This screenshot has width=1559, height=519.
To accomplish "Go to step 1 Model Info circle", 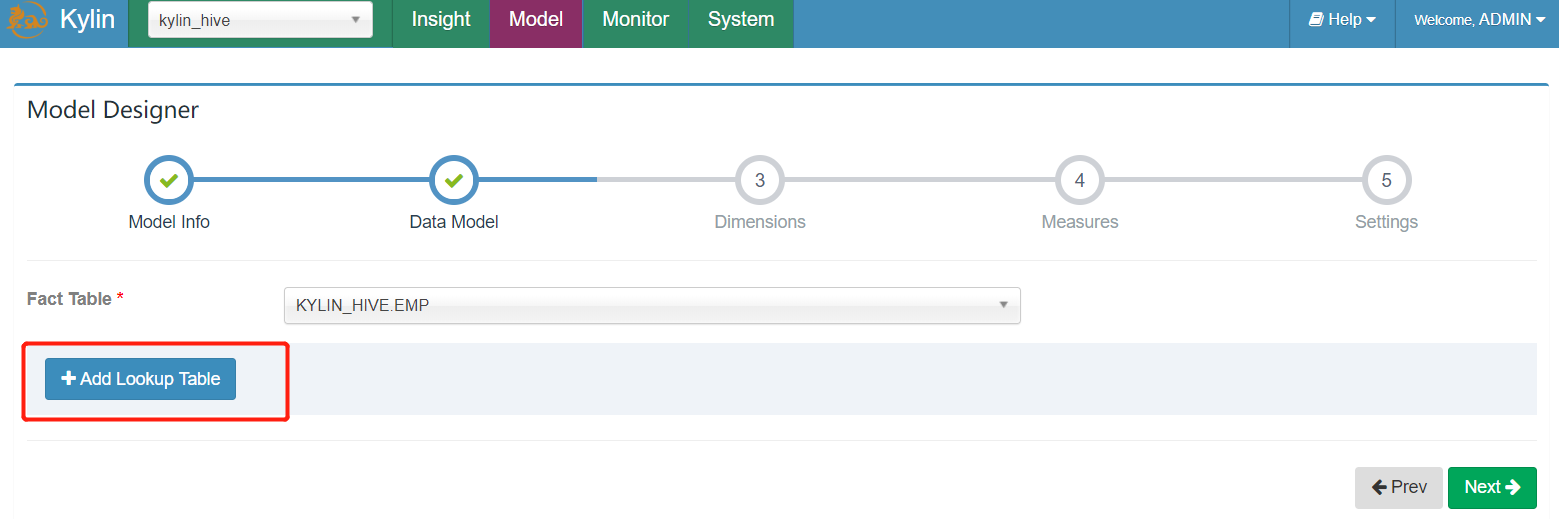I will click(169, 181).
